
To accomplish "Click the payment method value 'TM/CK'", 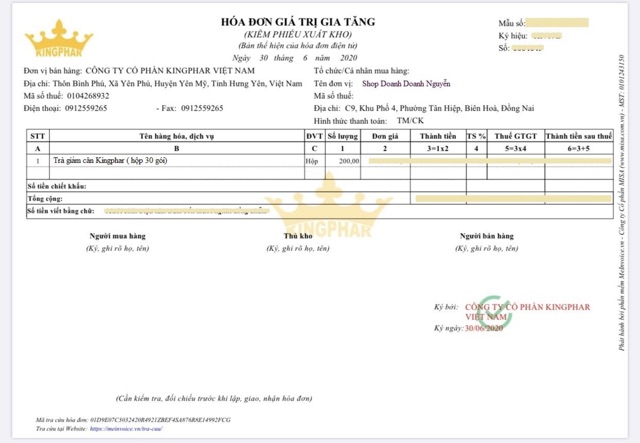I will 410,120.
